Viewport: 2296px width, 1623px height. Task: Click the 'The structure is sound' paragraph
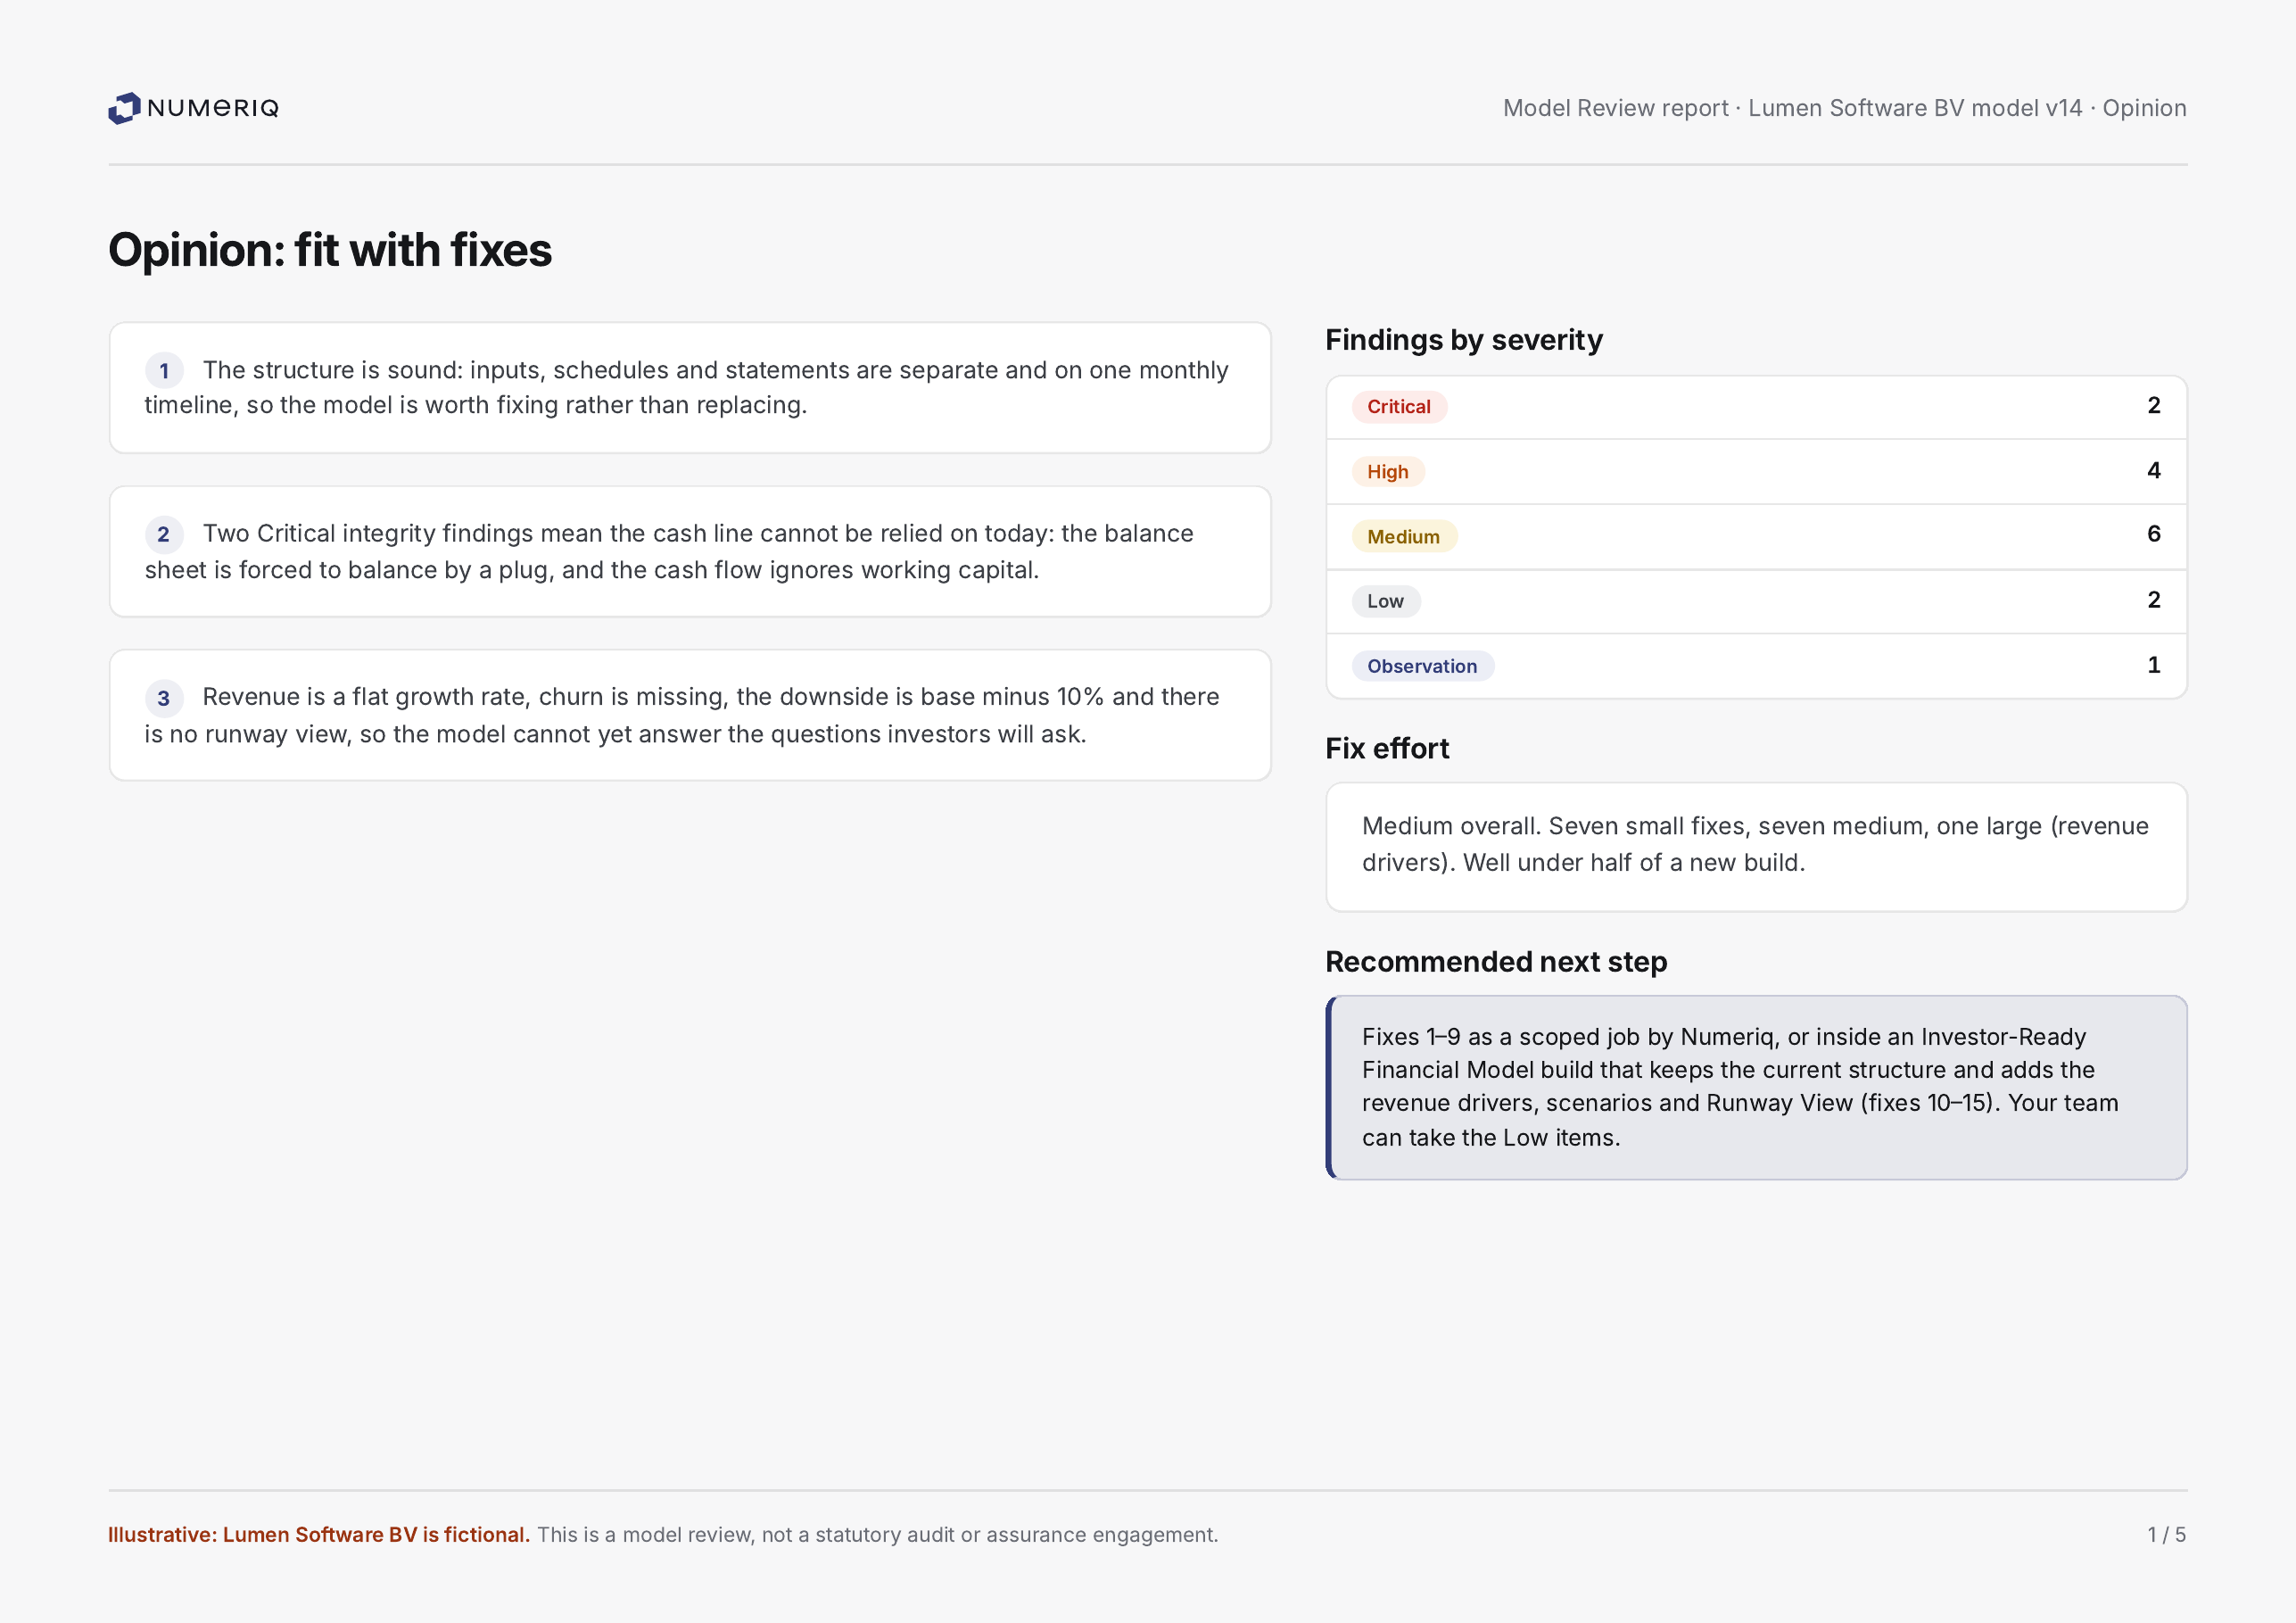(x=688, y=388)
